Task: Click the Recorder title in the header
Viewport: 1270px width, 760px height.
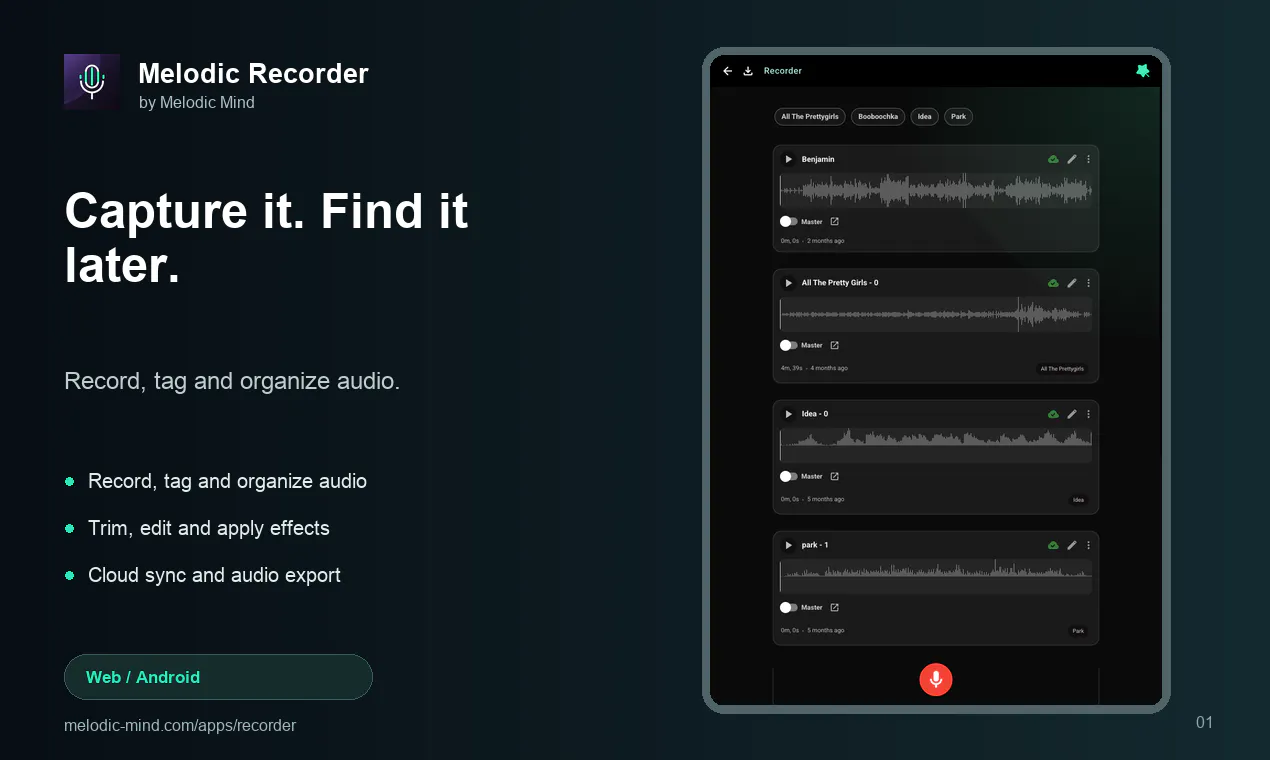Action: [783, 71]
